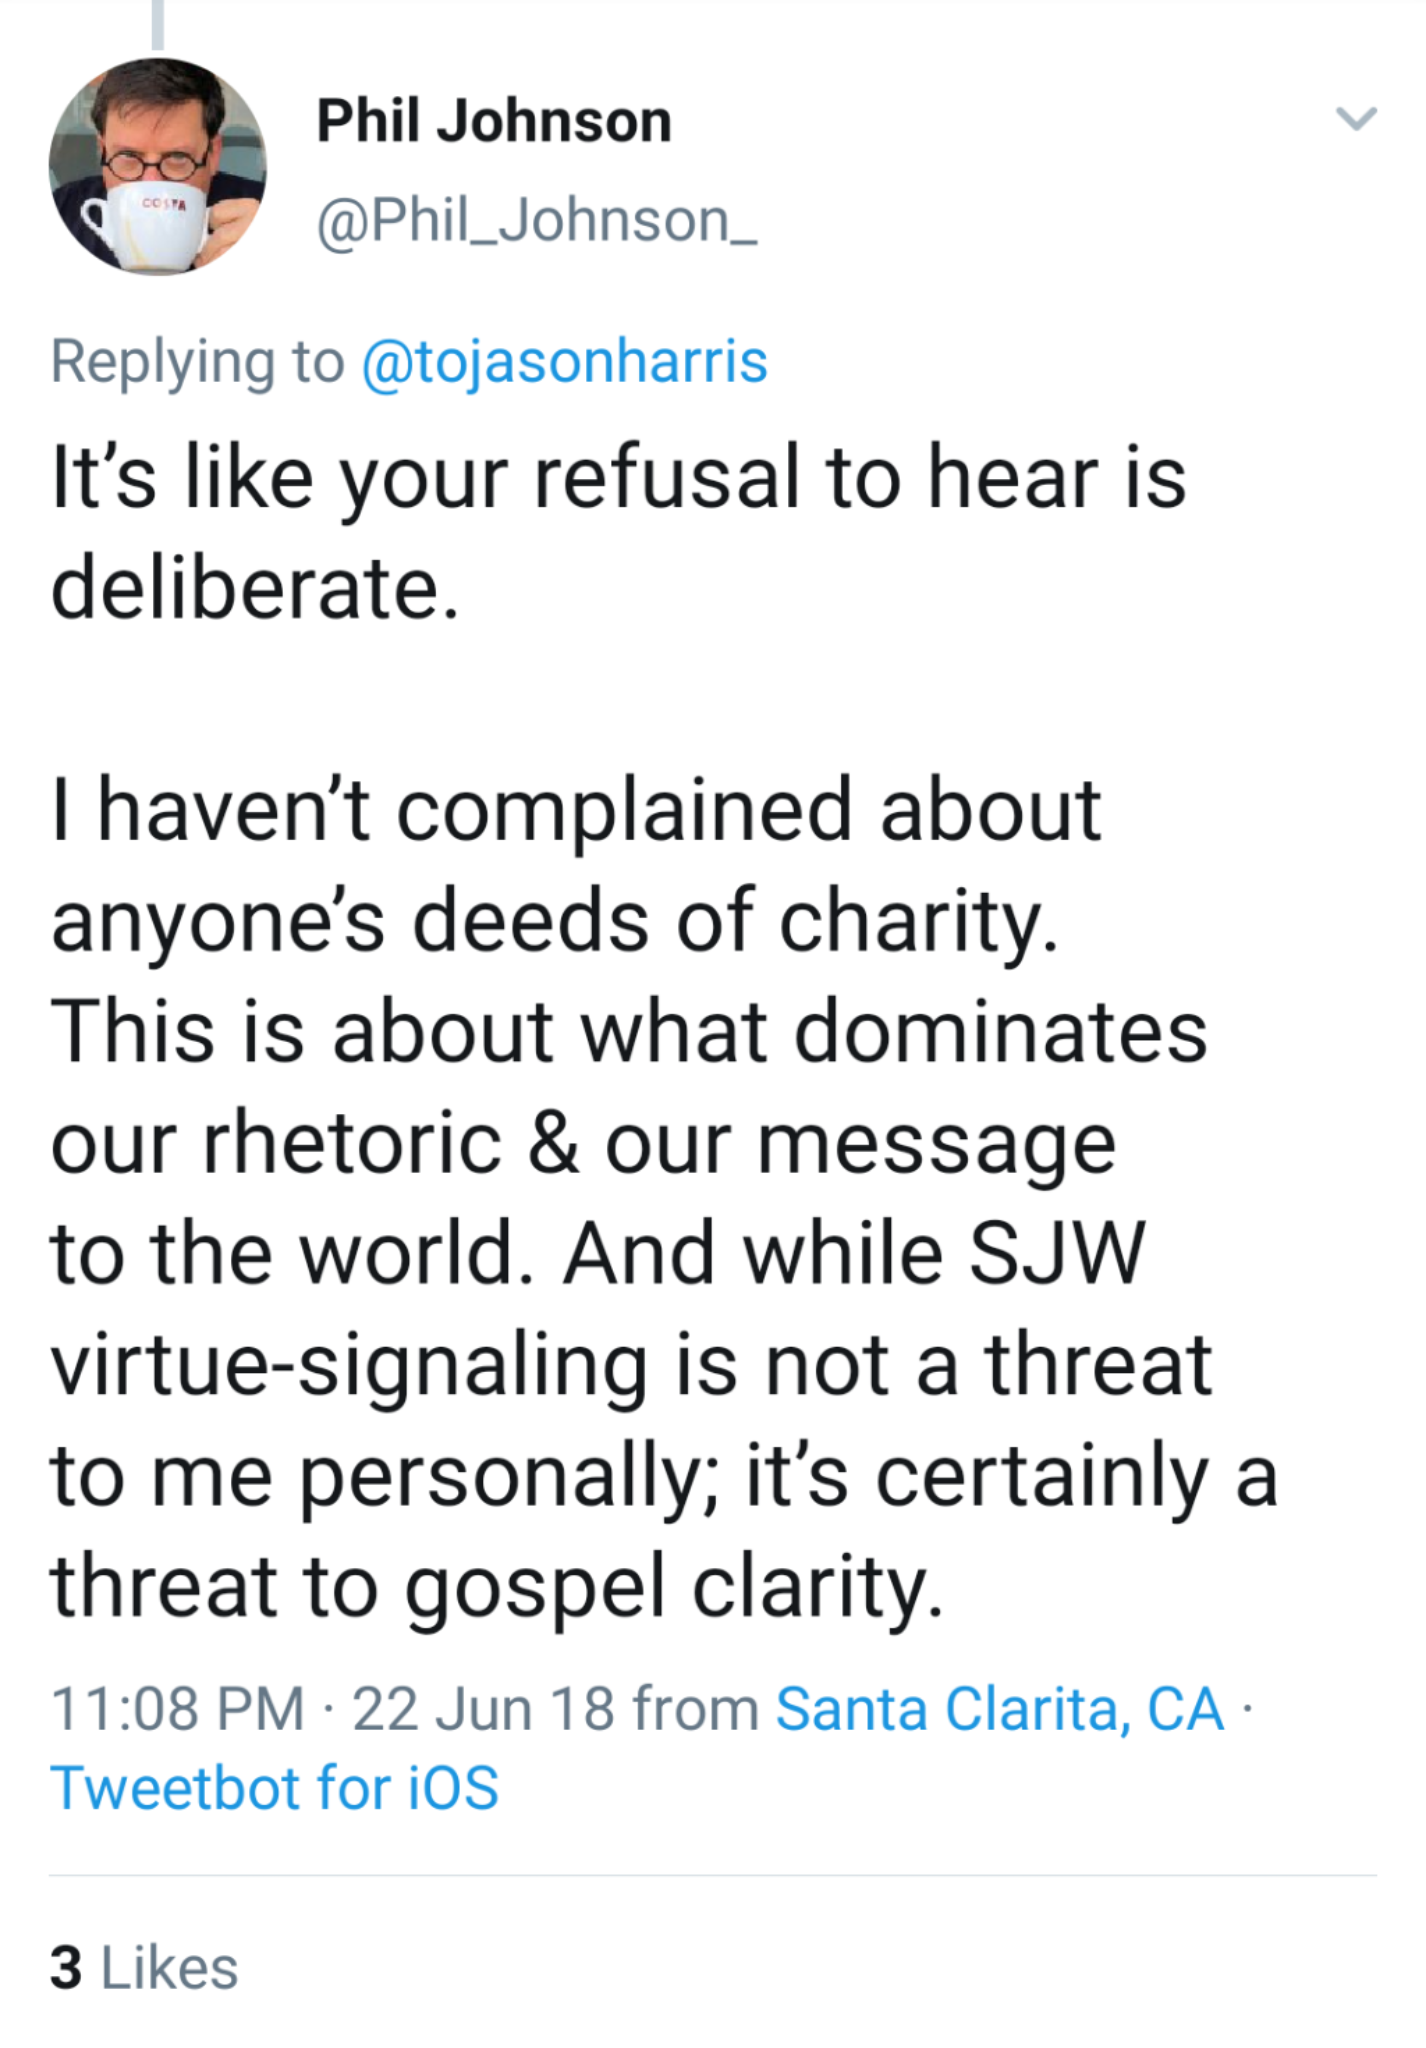1426x2048 pixels.
Task: Click the Phil Johnson display name
Action: click(x=494, y=121)
